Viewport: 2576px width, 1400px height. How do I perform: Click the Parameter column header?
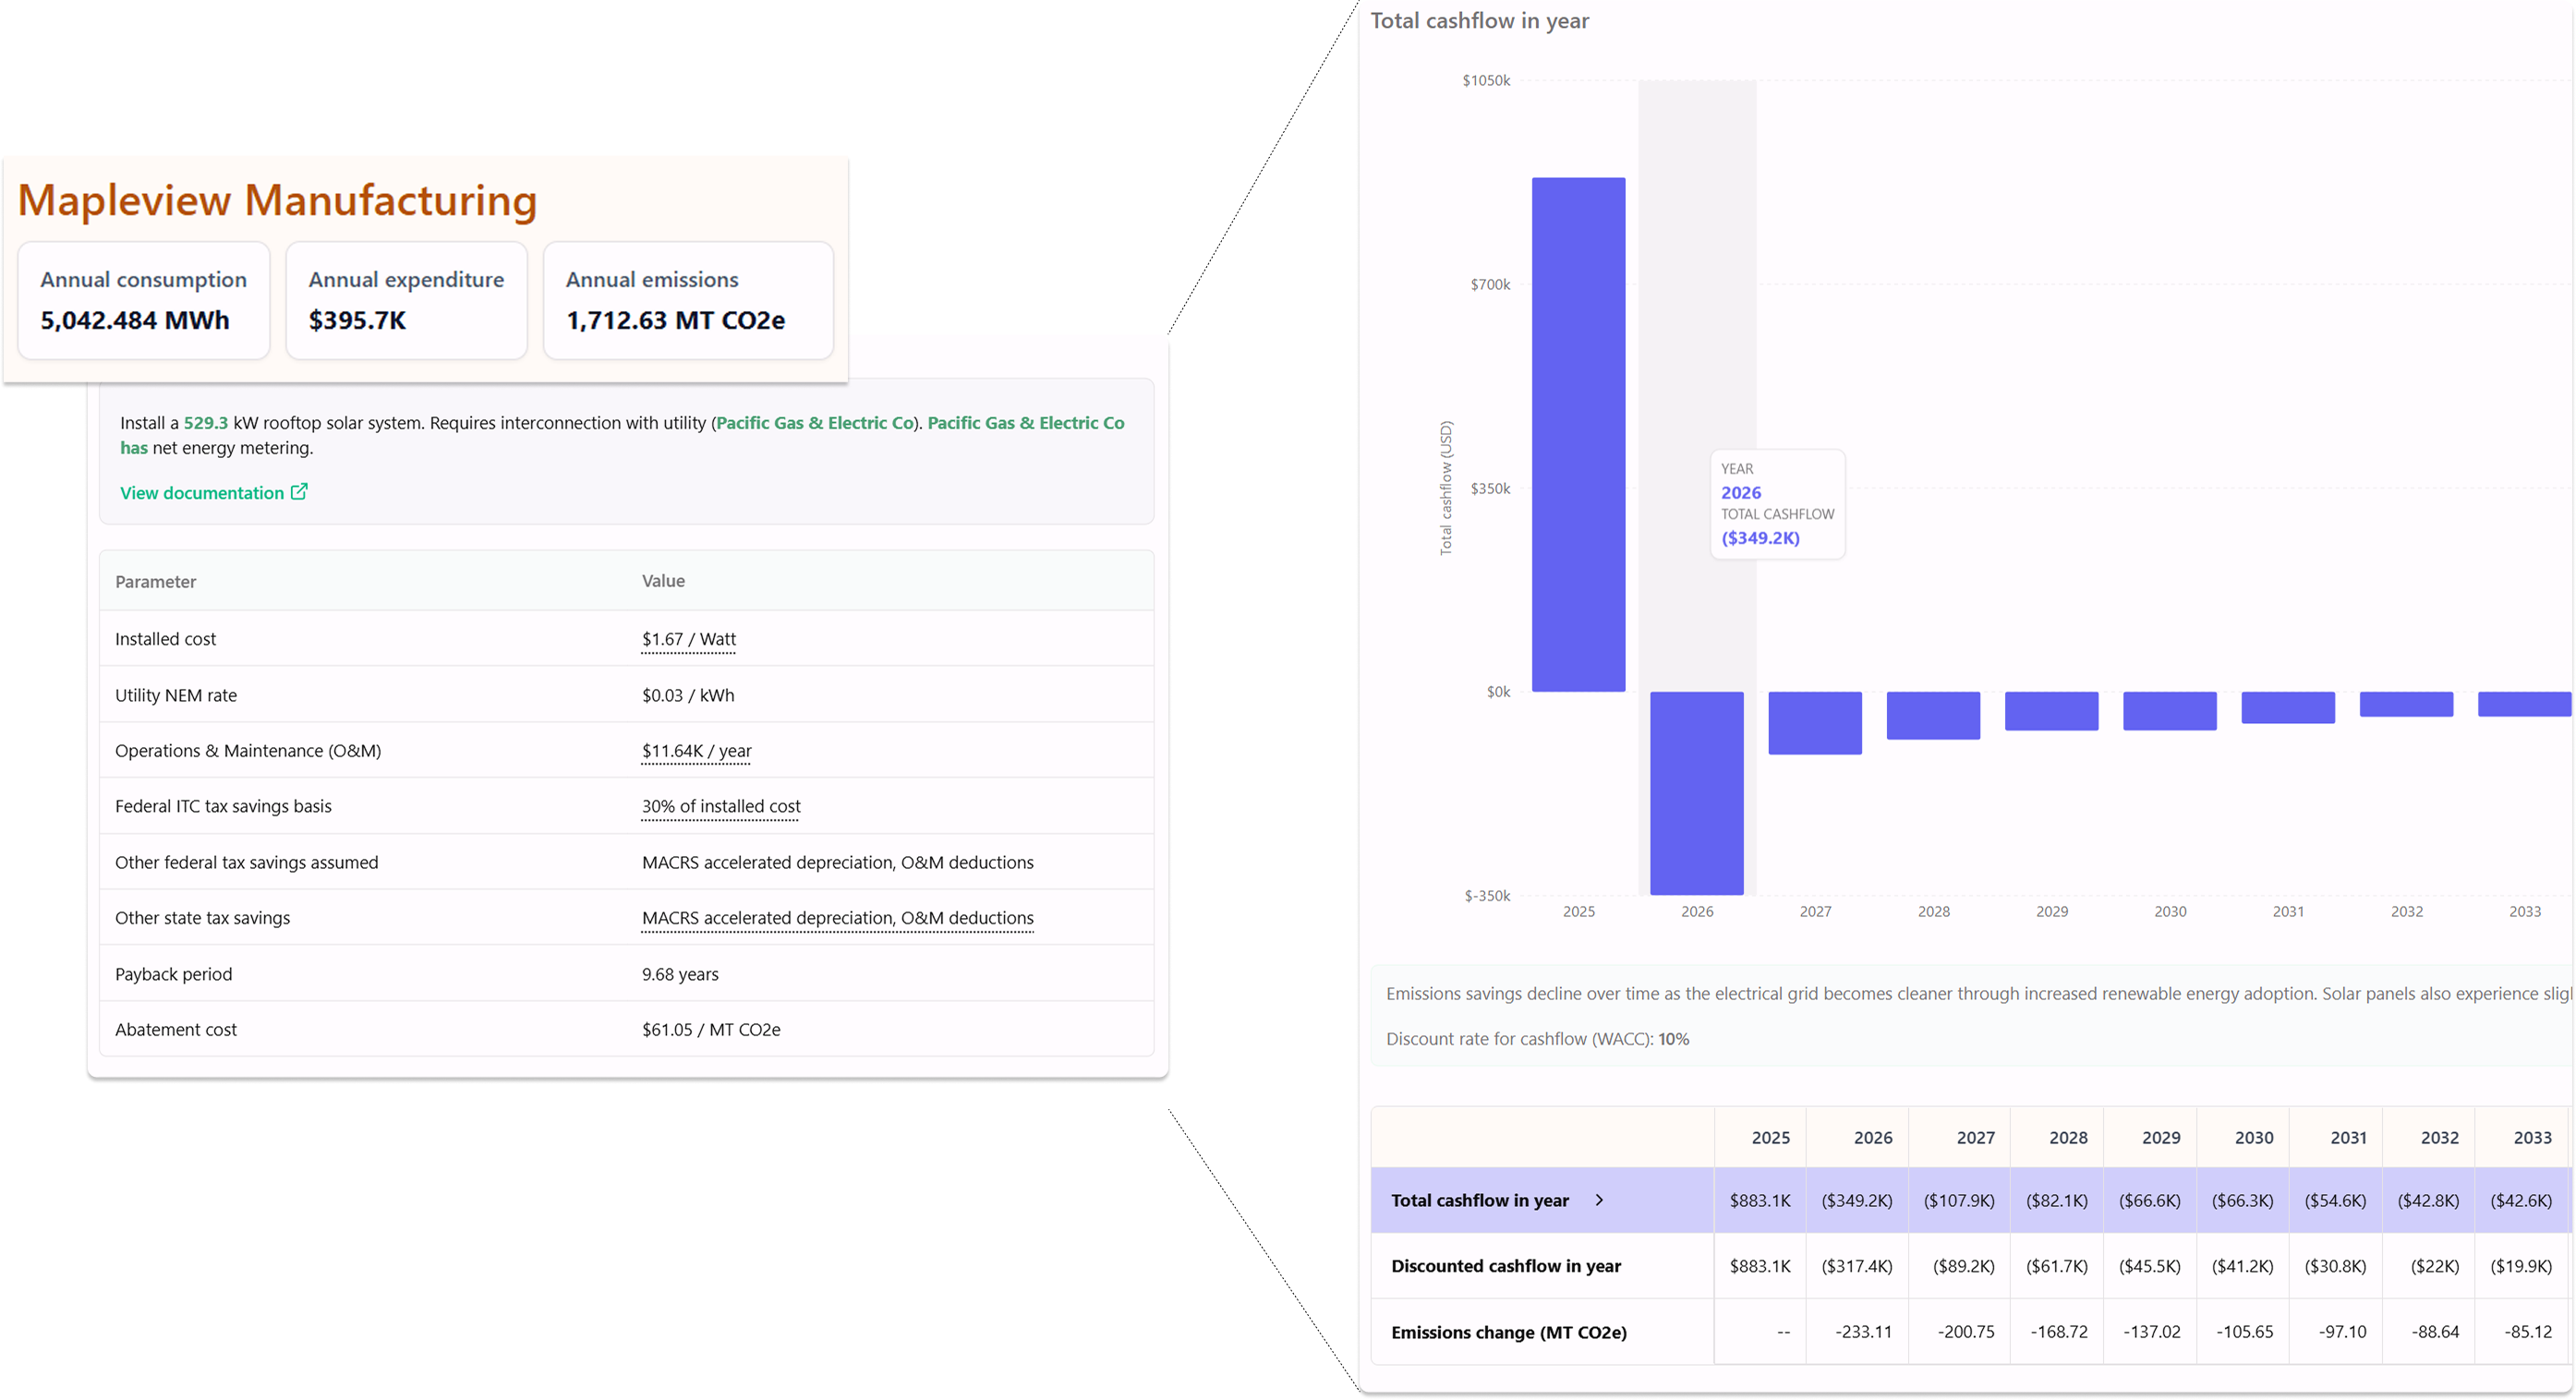(x=155, y=582)
